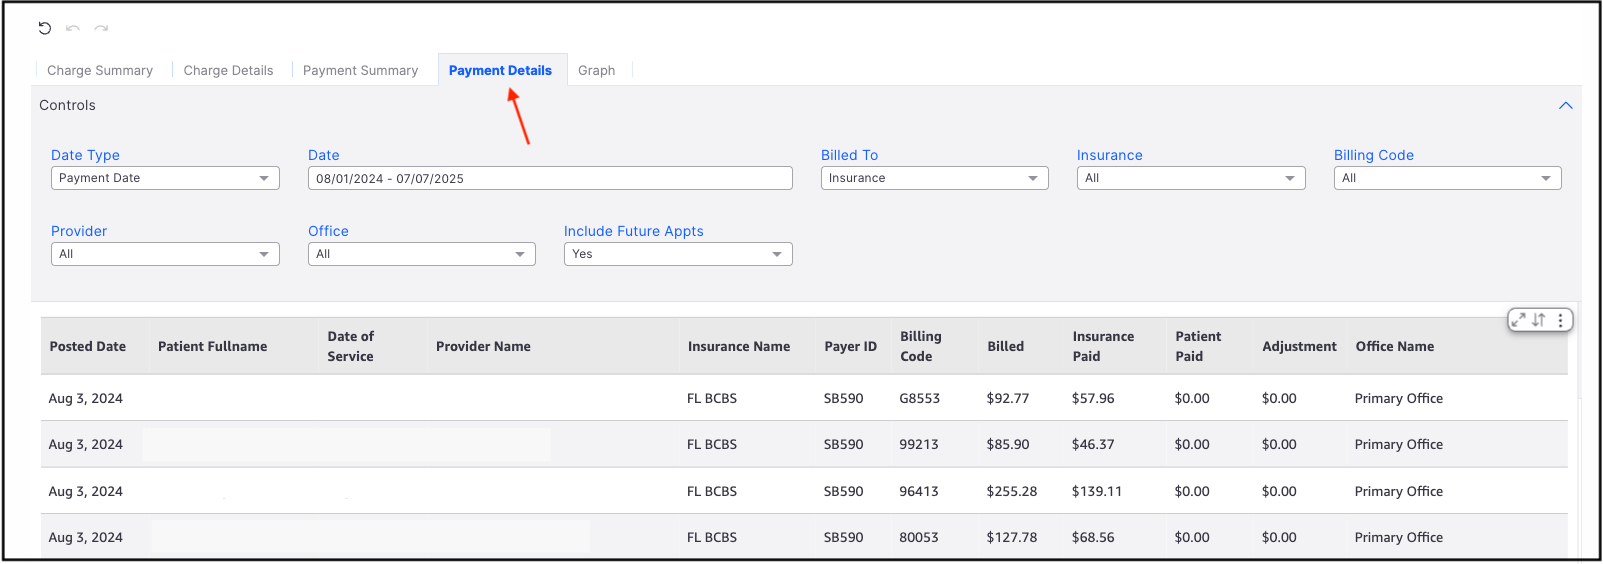This screenshot has height=564, width=1603.
Task: Select the Graph tab
Action: pyautogui.click(x=596, y=70)
